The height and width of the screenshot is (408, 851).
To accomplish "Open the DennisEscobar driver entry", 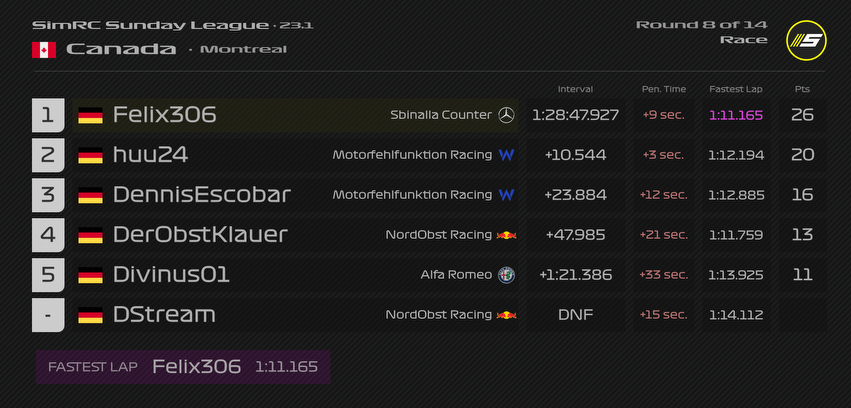I will tap(202, 195).
